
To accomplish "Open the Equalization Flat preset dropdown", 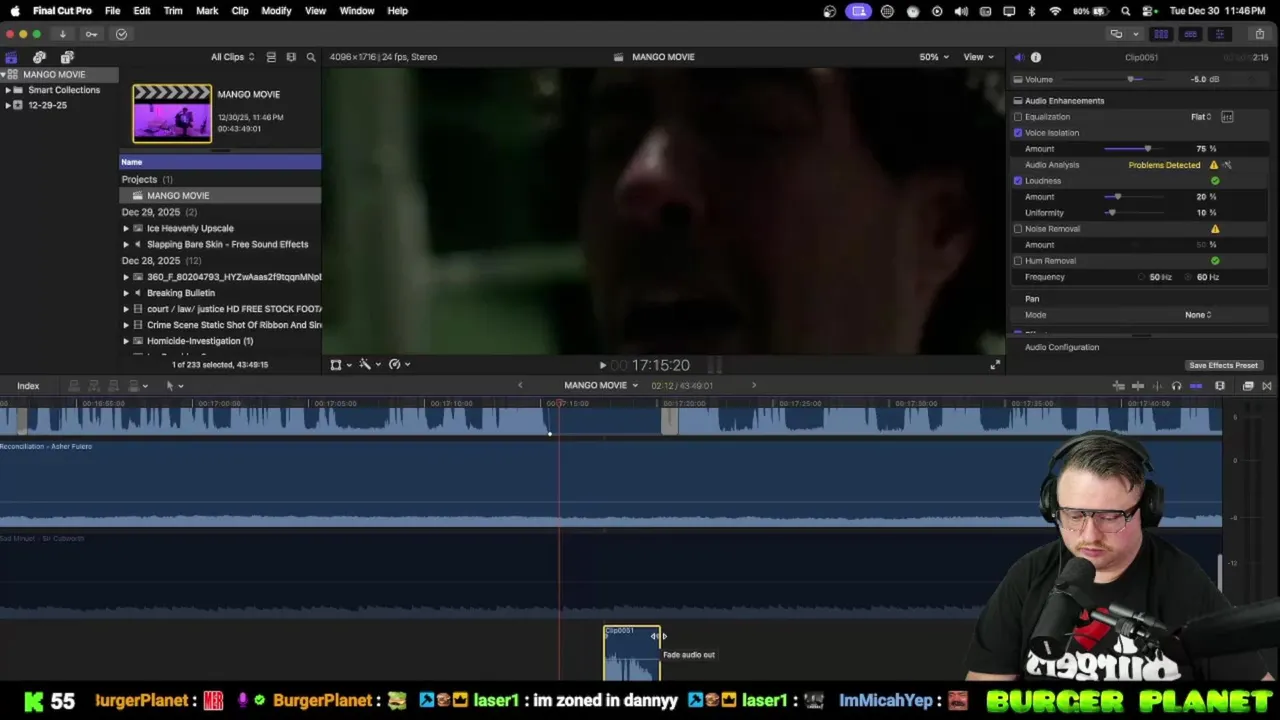I will [x=1201, y=117].
